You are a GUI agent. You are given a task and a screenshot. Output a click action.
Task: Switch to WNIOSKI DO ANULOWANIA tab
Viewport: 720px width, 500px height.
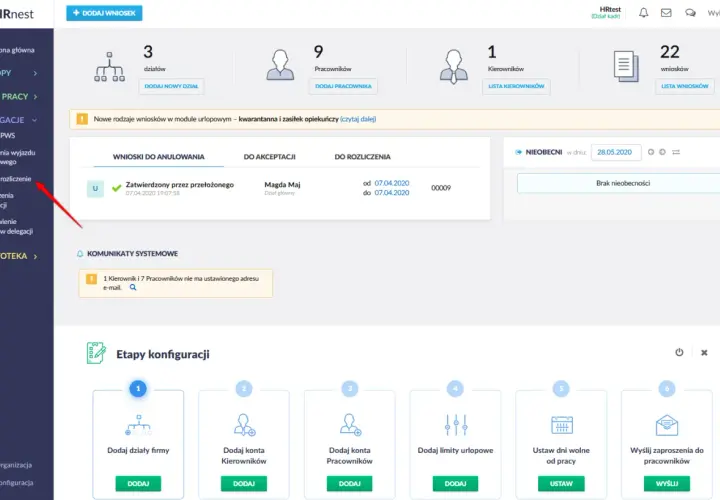click(x=158, y=157)
